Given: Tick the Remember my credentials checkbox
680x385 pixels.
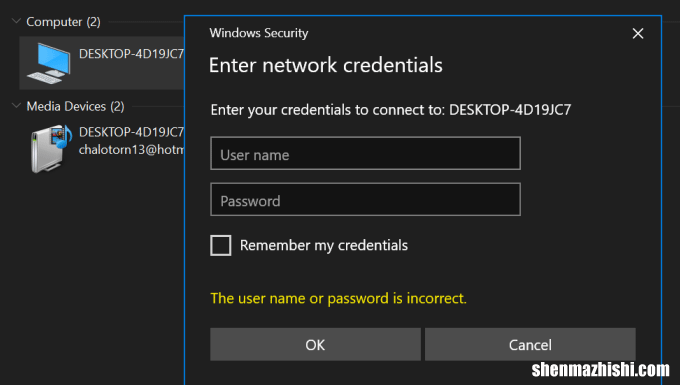Looking at the screenshot, I should pyautogui.click(x=220, y=245).
